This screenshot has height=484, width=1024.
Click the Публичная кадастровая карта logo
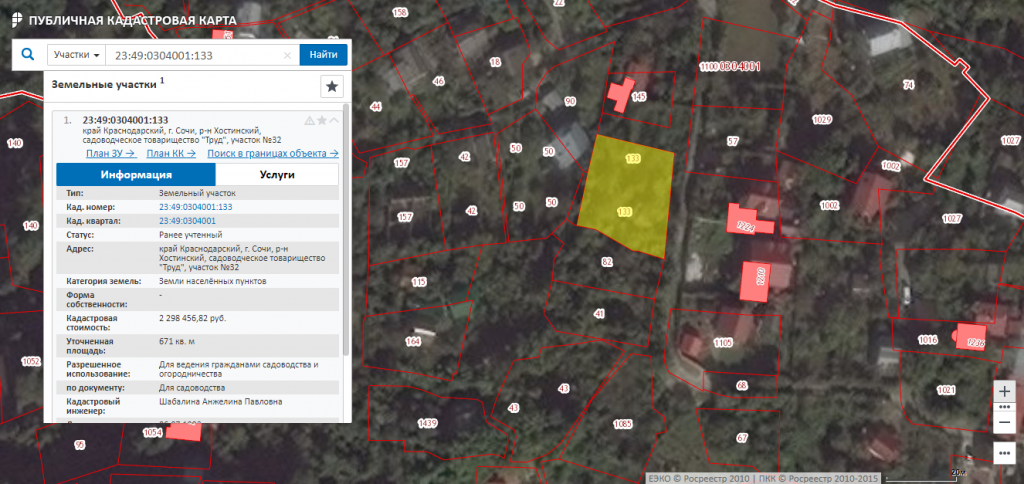pos(119,20)
